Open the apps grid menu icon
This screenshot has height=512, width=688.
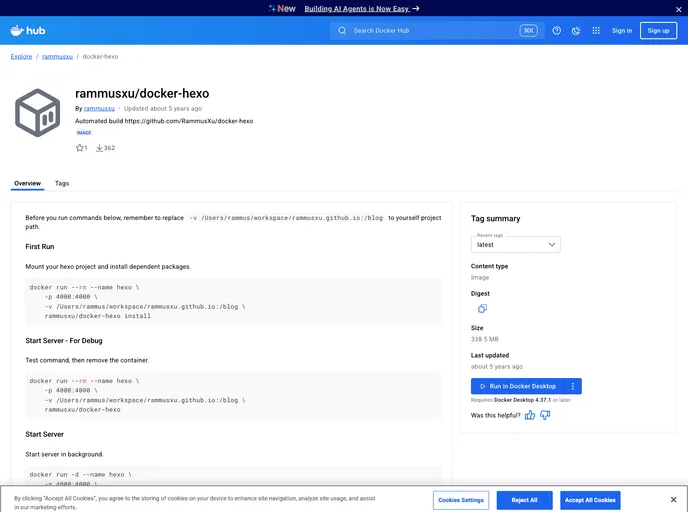[x=596, y=31]
